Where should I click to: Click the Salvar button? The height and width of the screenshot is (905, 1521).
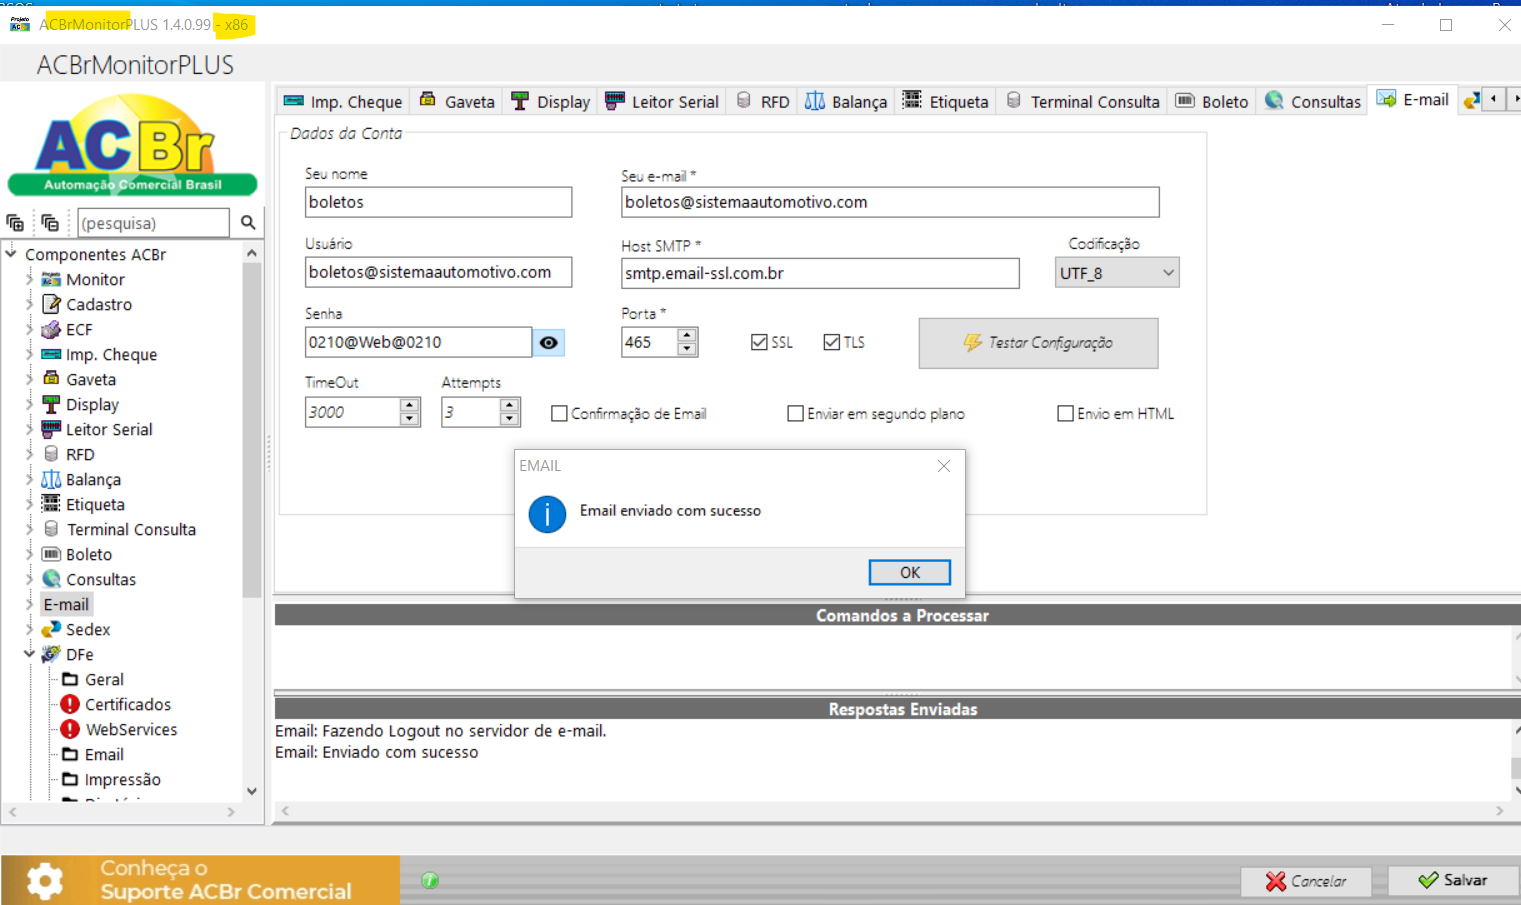[x=1453, y=880]
